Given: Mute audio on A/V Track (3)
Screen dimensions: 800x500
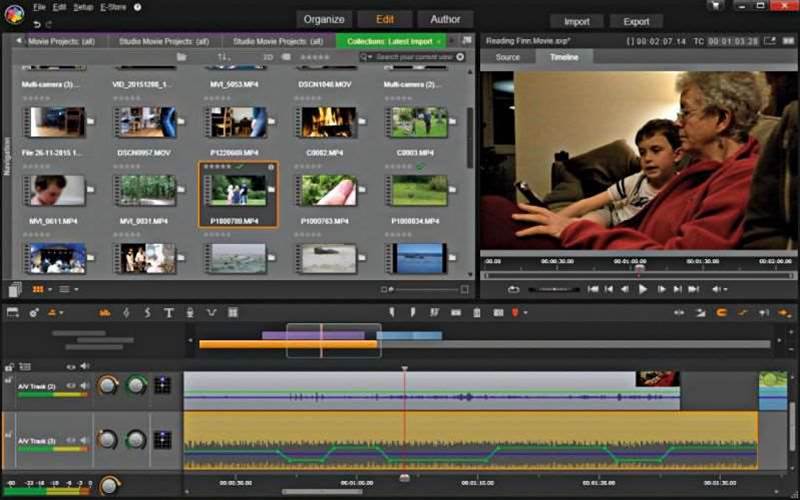Looking at the screenshot, I should point(84,440).
